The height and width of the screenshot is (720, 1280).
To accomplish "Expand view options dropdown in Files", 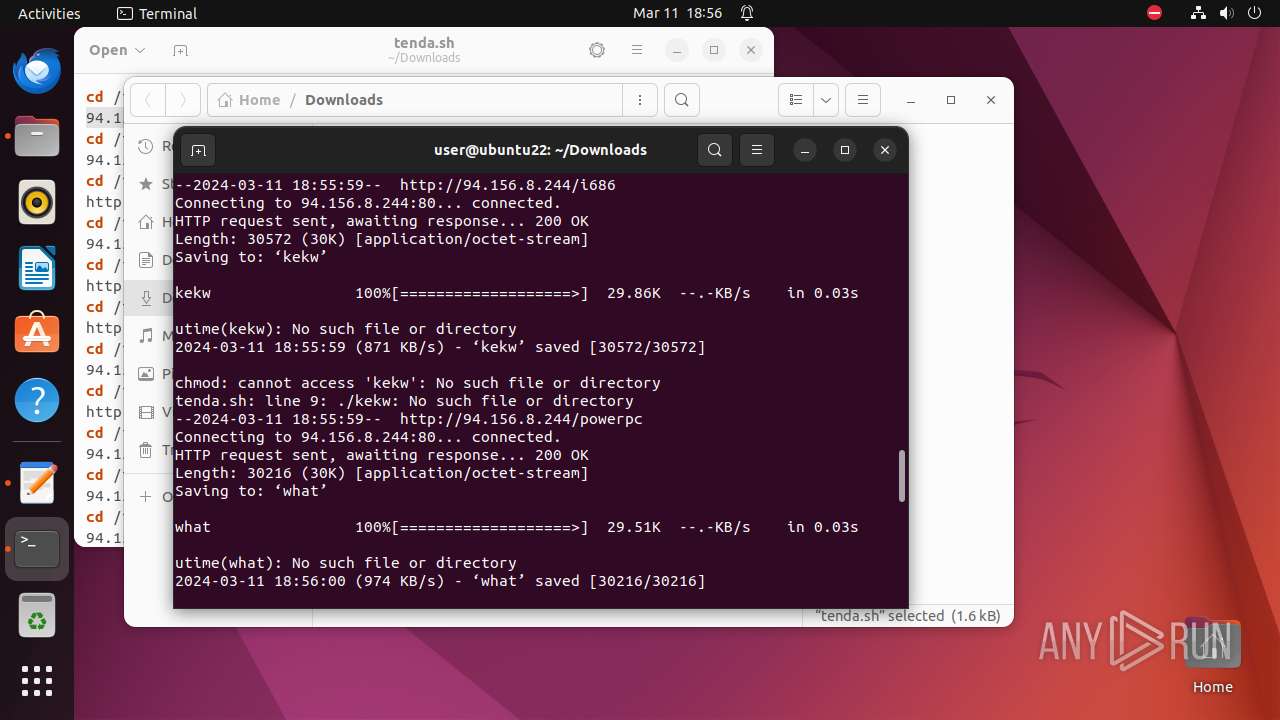I will click(x=825, y=100).
